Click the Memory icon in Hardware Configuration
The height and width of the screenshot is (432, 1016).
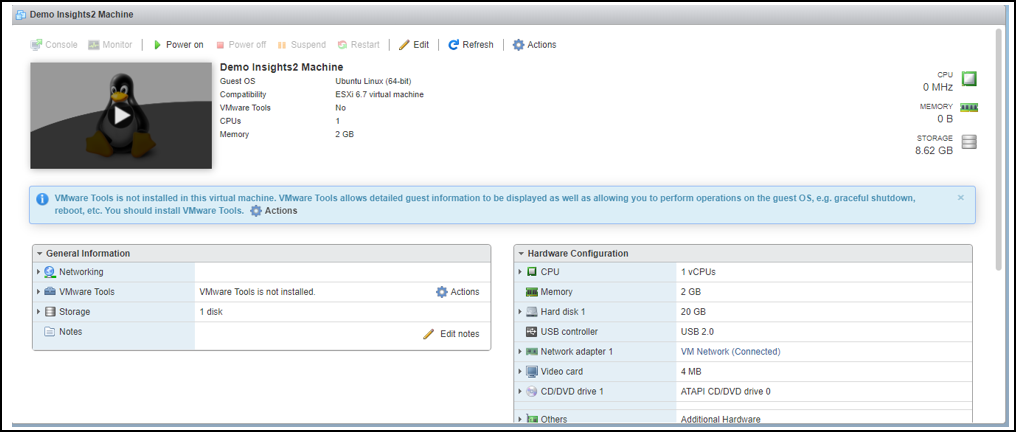(x=531, y=292)
